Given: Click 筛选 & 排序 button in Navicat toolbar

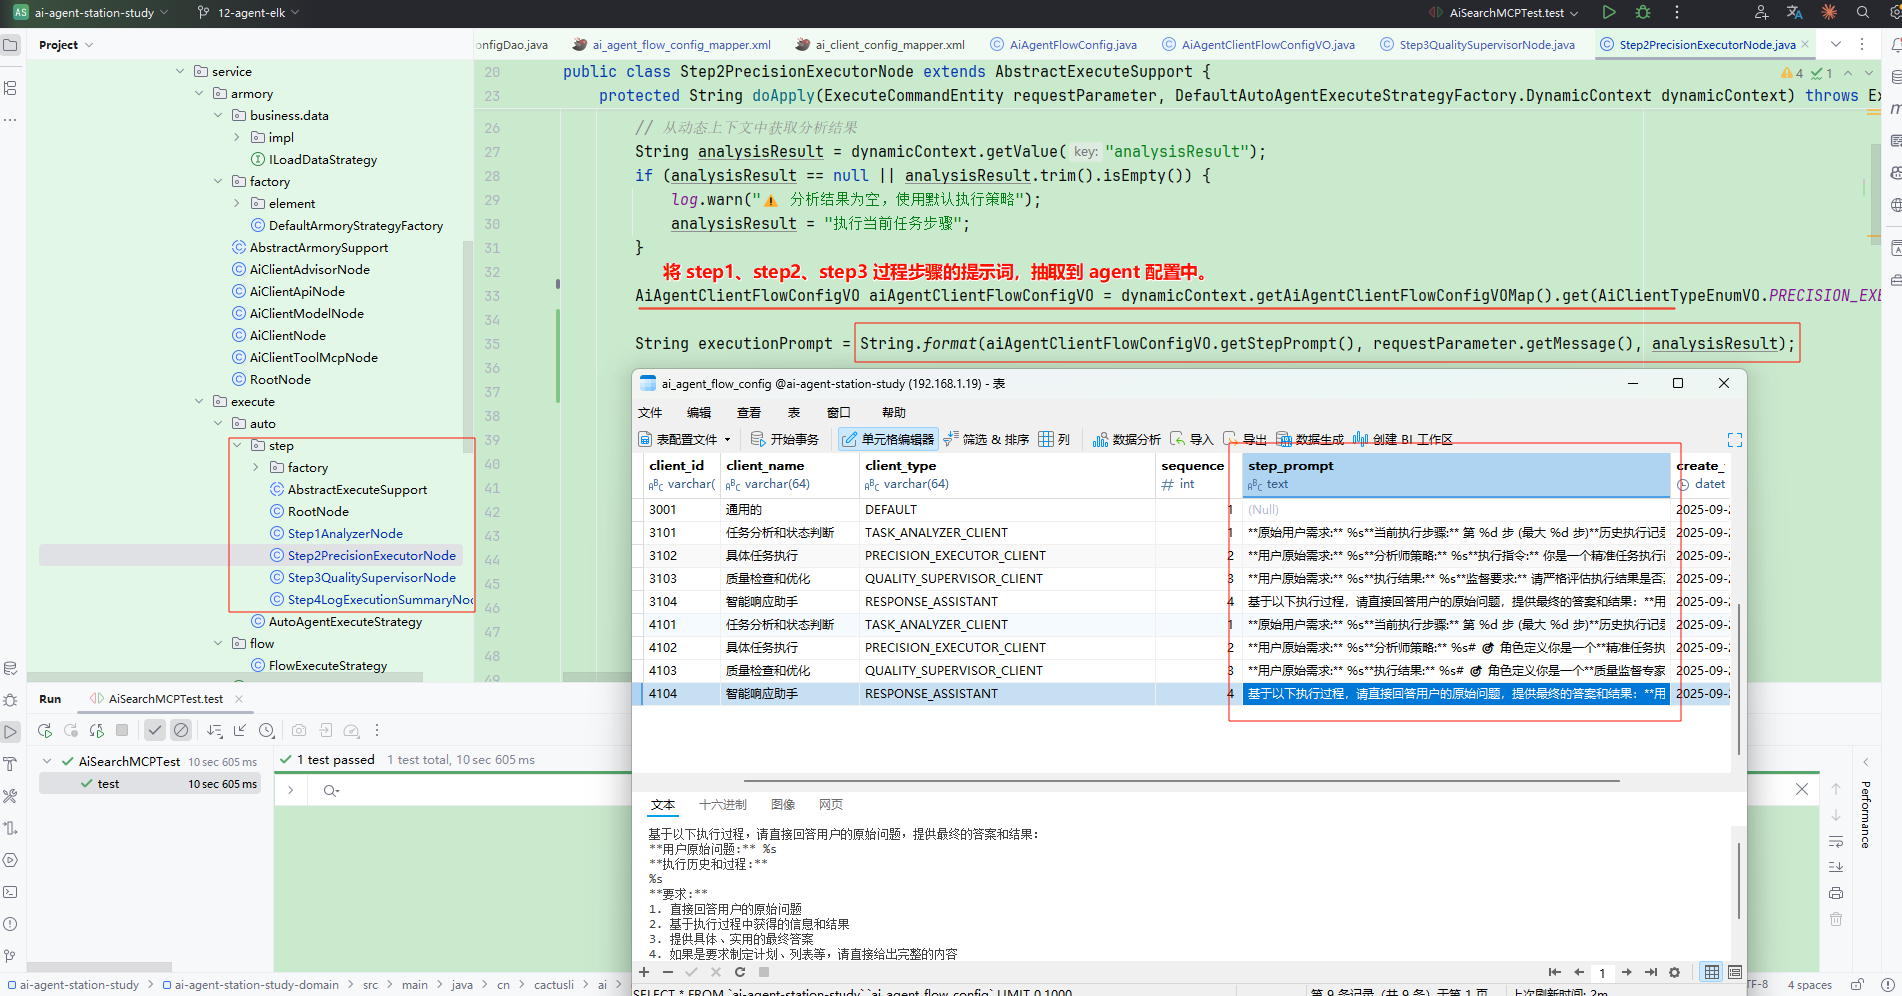Looking at the screenshot, I should pyautogui.click(x=986, y=440).
